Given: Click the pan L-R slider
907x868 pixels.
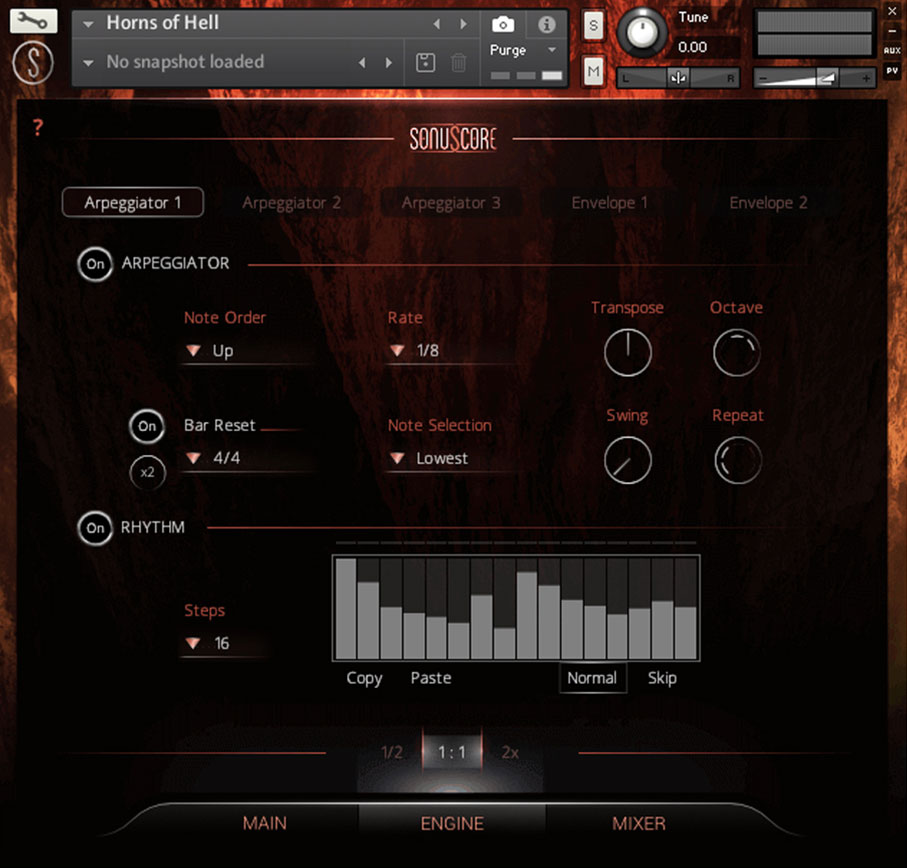Looking at the screenshot, I should tap(679, 77).
